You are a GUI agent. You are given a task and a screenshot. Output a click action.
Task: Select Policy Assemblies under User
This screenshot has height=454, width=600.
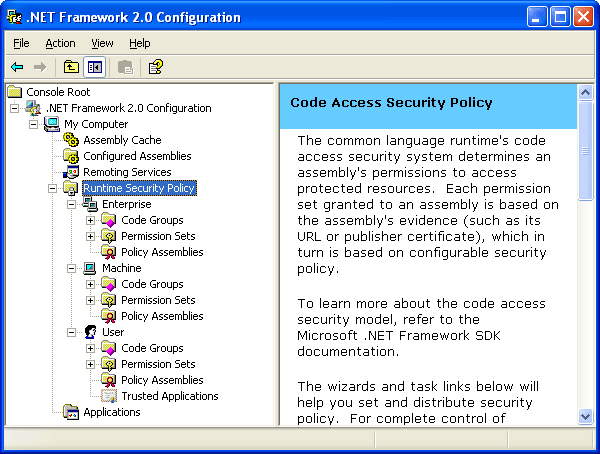[161, 380]
